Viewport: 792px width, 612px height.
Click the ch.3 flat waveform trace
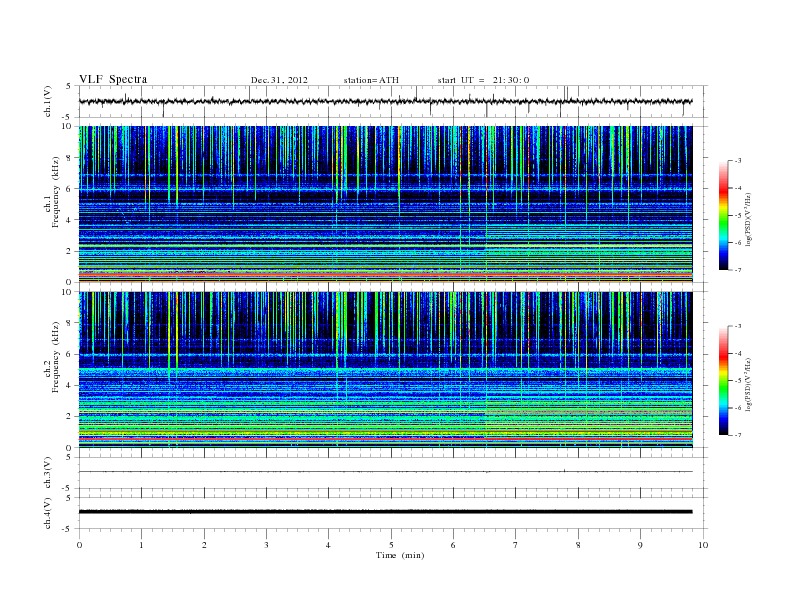[x=385, y=472]
